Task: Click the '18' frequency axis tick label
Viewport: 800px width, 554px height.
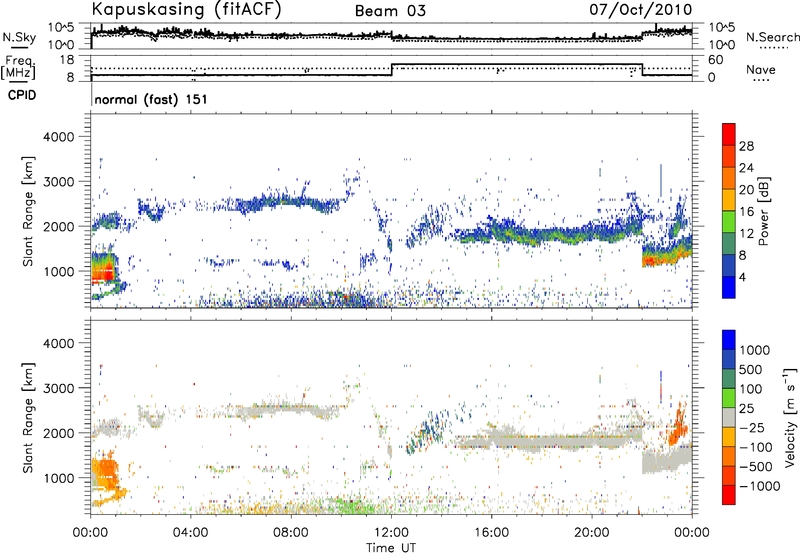Action: click(x=67, y=60)
